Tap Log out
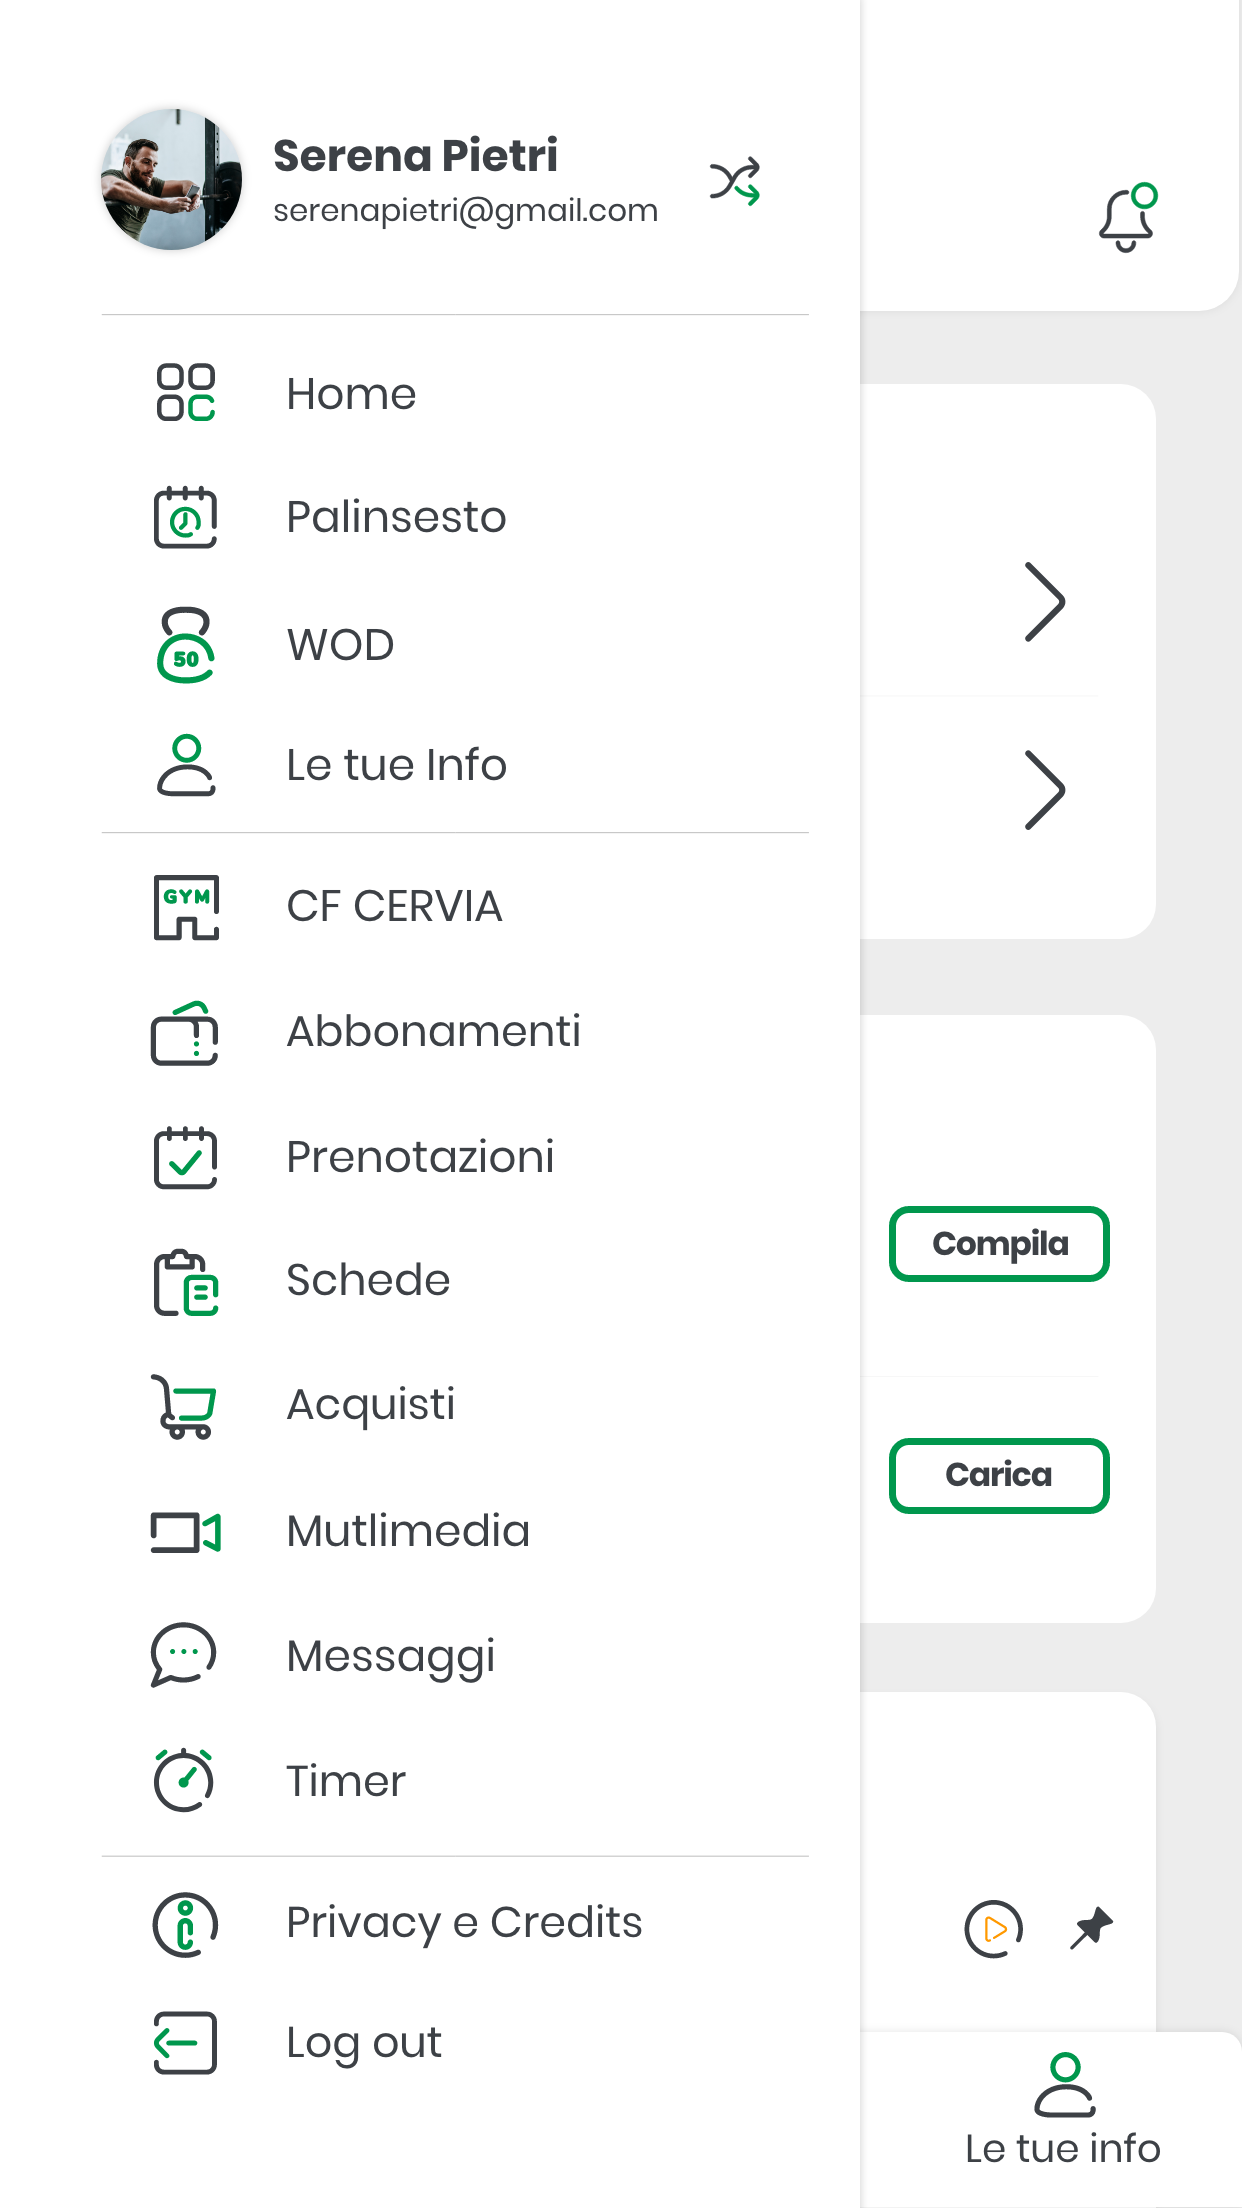1242x2208 pixels. [364, 2043]
